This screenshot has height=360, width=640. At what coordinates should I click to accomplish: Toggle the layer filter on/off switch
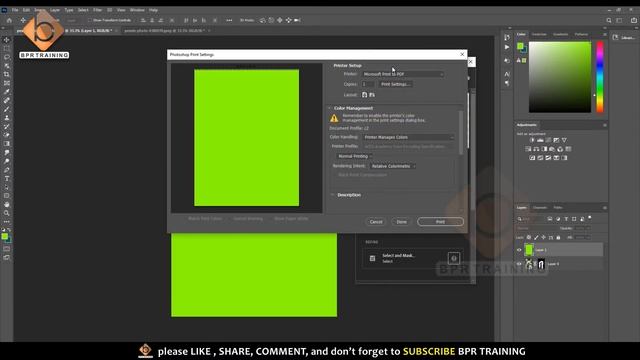tap(590, 218)
